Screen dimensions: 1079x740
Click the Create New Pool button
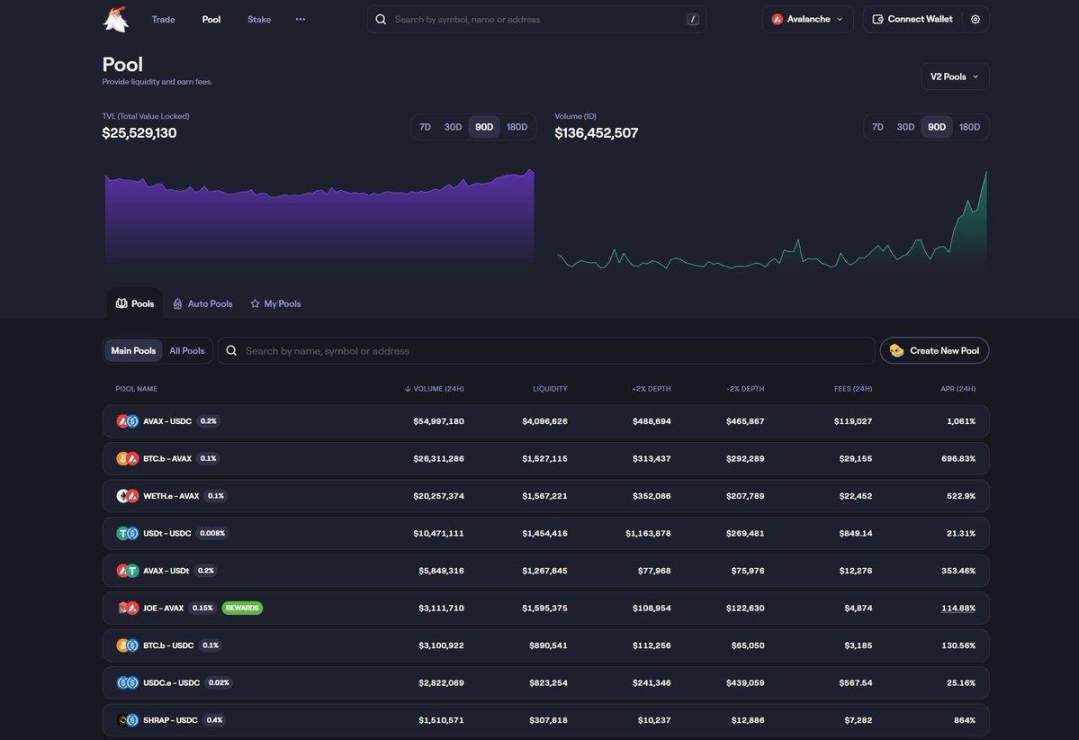point(934,351)
